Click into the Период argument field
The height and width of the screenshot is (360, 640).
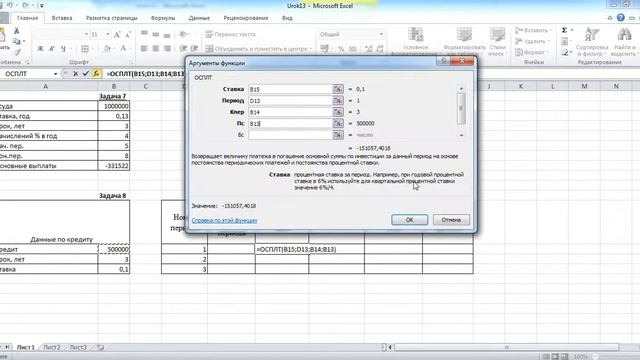pyautogui.click(x=290, y=100)
